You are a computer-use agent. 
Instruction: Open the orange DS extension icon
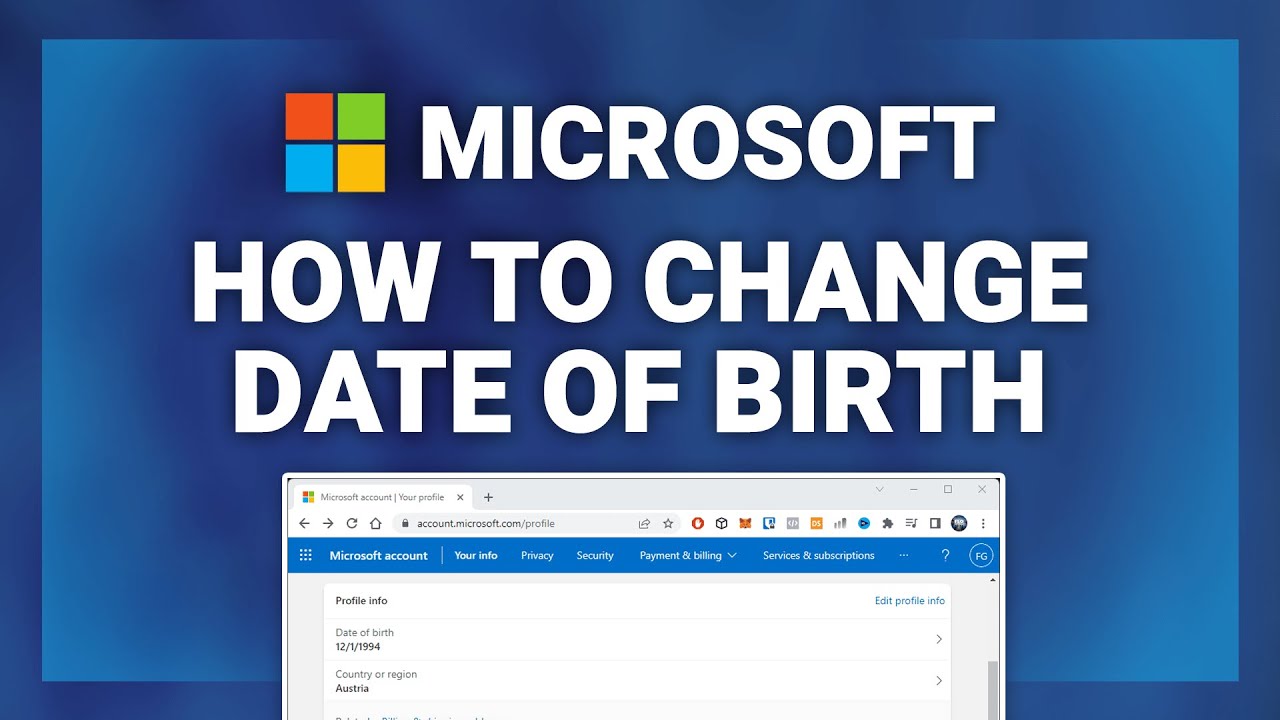coord(816,523)
